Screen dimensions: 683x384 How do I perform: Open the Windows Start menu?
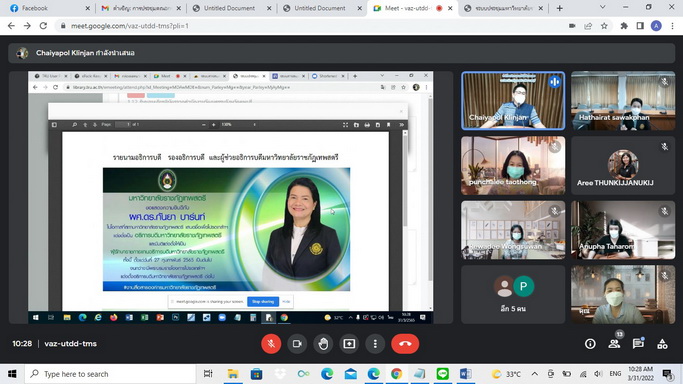click(12, 374)
